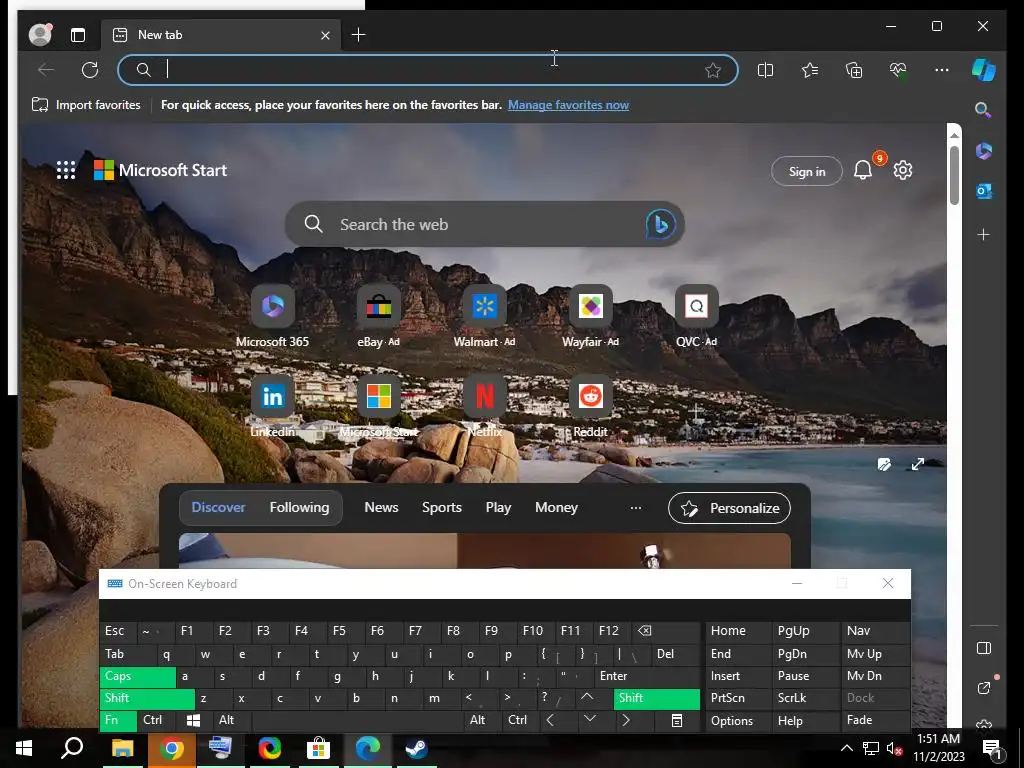Open sidebar Outlook icon
The height and width of the screenshot is (768, 1024).
pyautogui.click(x=984, y=191)
